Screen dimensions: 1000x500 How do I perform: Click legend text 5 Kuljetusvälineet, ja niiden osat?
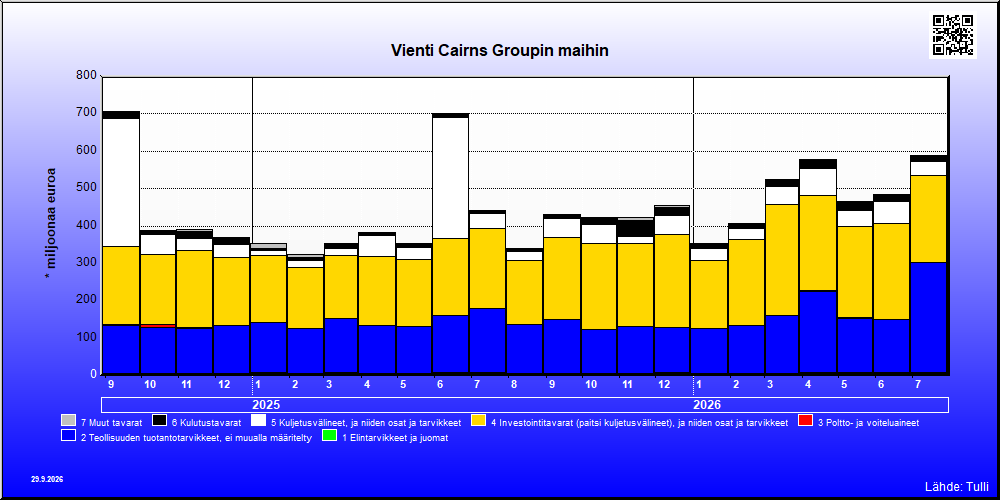366,422
